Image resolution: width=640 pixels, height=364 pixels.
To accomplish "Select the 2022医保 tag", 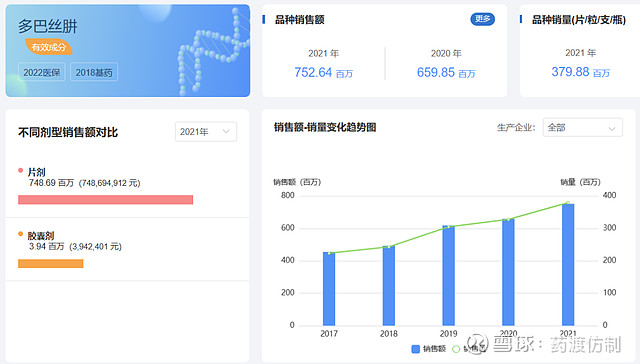I will [x=42, y=72].
